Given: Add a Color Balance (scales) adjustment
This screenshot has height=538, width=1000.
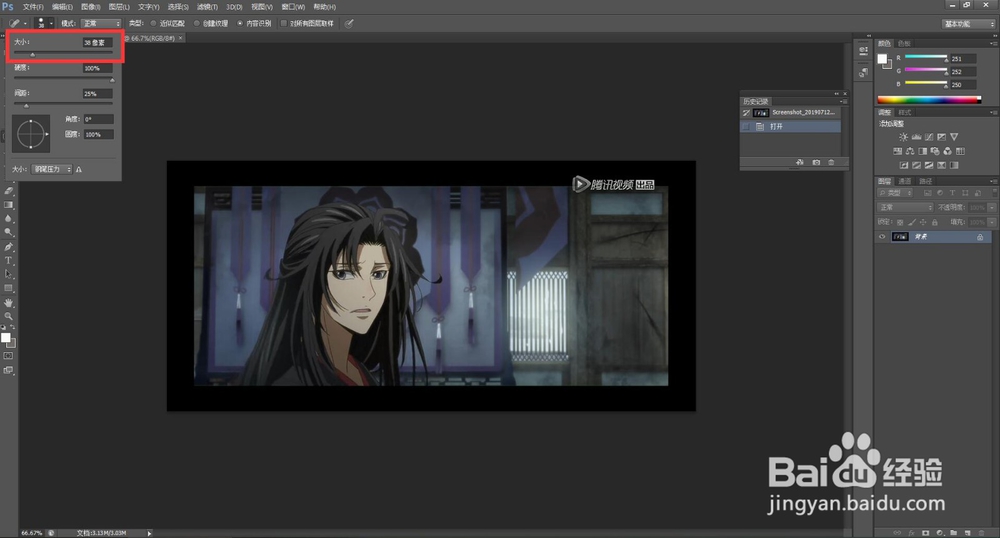Looking at the screenshot, I should click(910, 151).
